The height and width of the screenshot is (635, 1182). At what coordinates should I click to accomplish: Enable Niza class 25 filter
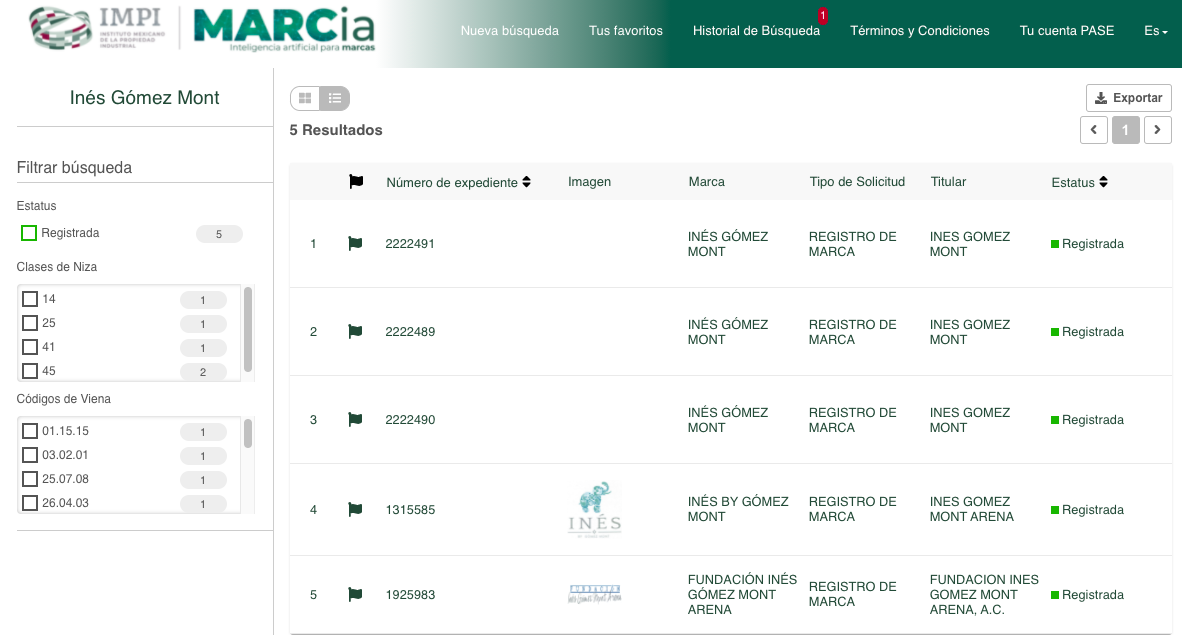(x=30, y=323)
